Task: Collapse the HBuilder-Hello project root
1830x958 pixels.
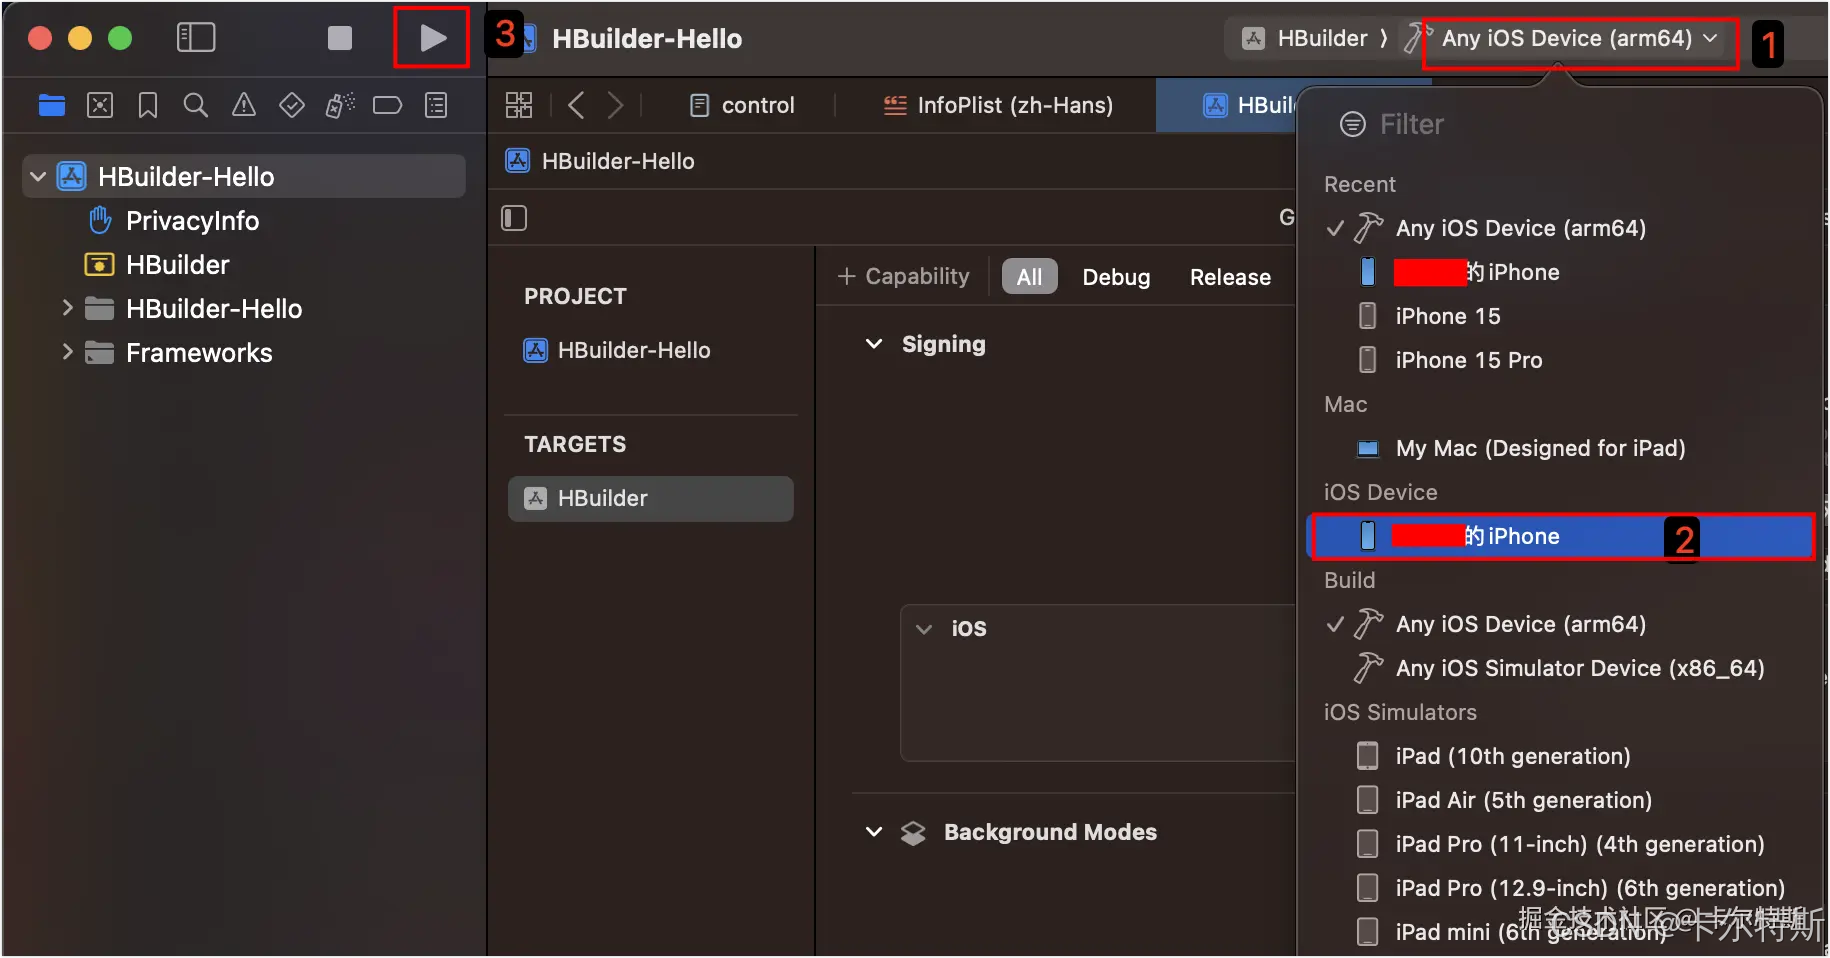Action: coord(38,177)
